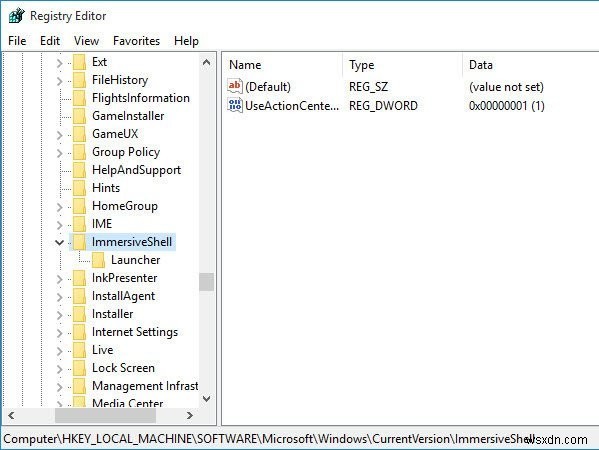The height and width of the screenshot is (450, 599).
Task: Click the REG_SZ type cell
Action: (x=368, y=87)
